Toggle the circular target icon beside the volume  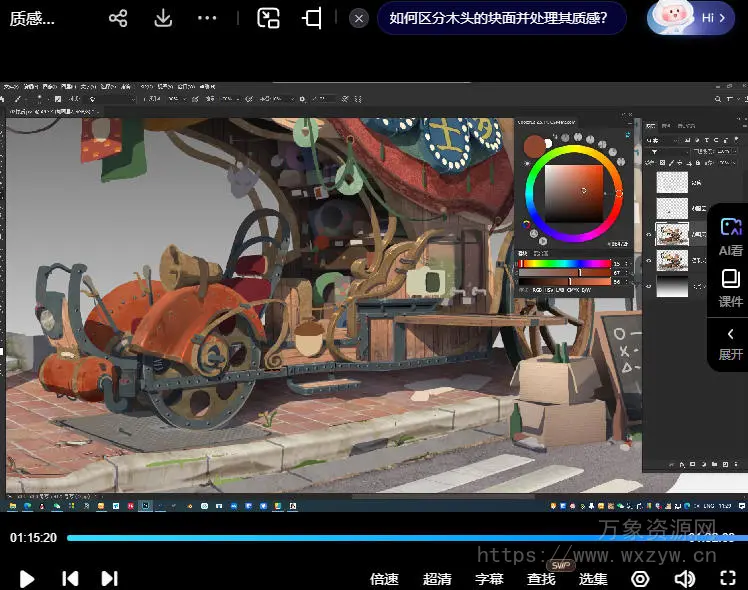pyautogui.click(x=640, y=578)
